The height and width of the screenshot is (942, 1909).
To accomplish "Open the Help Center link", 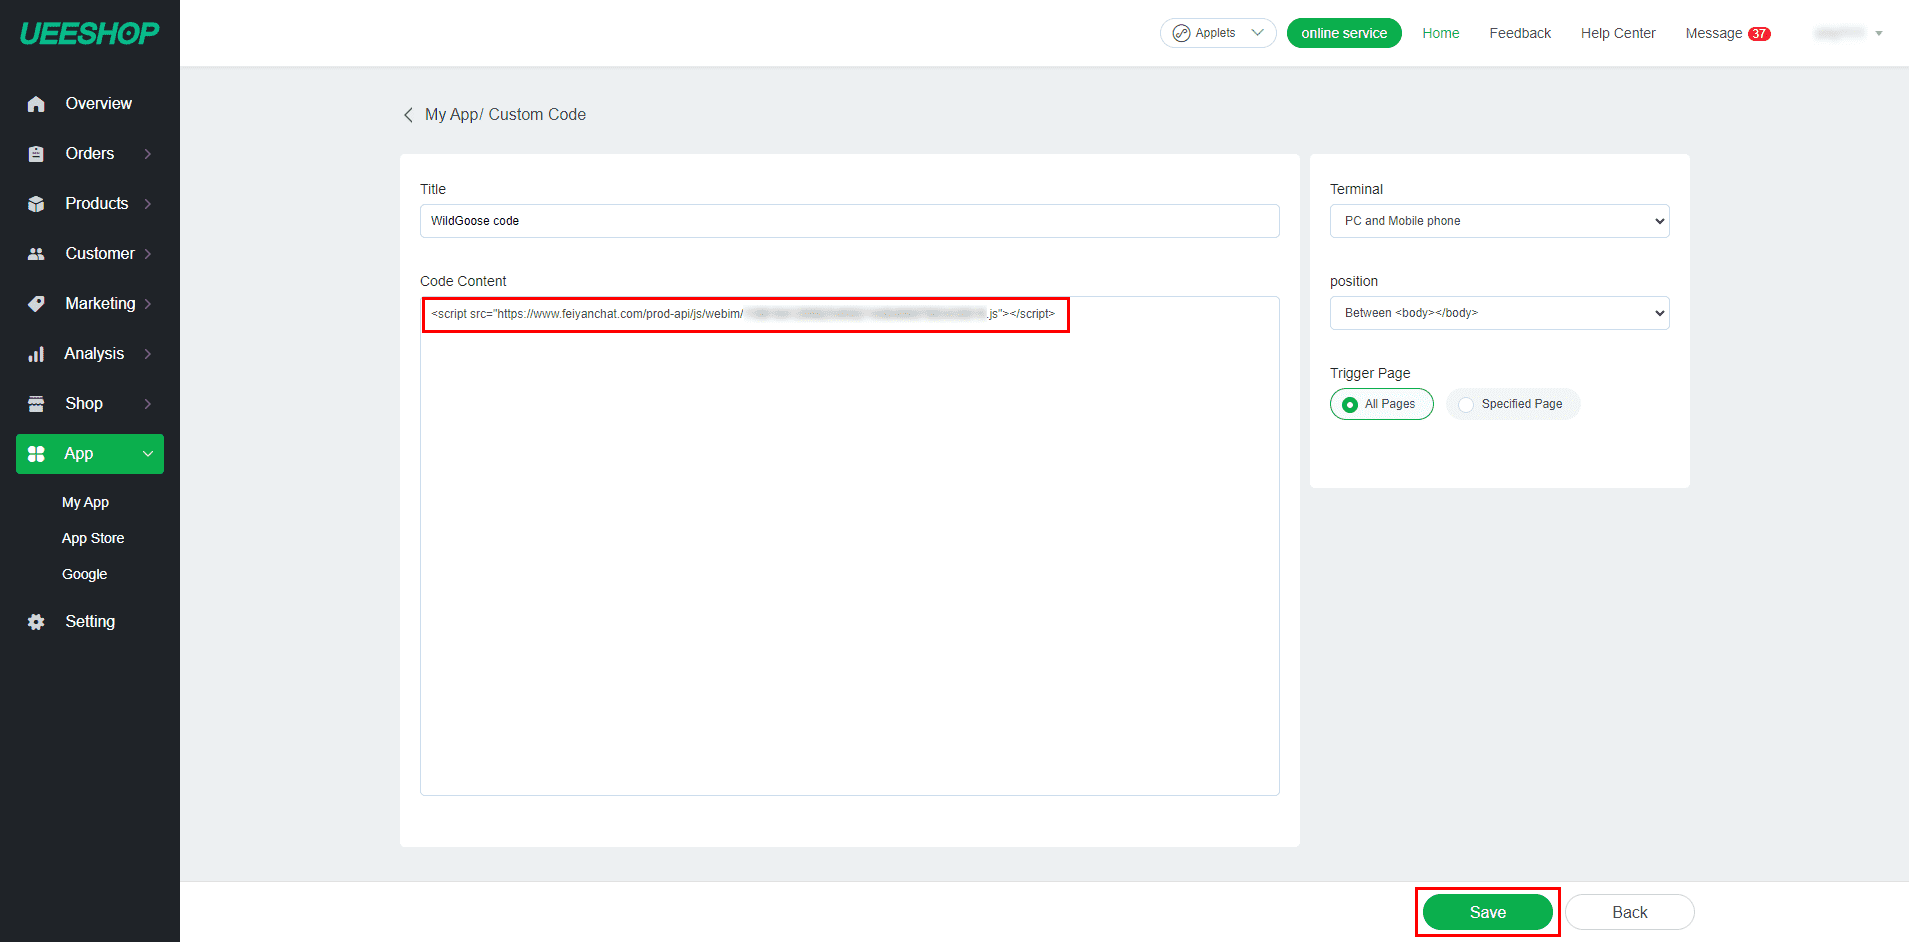I will click(x=1617, y=33).
